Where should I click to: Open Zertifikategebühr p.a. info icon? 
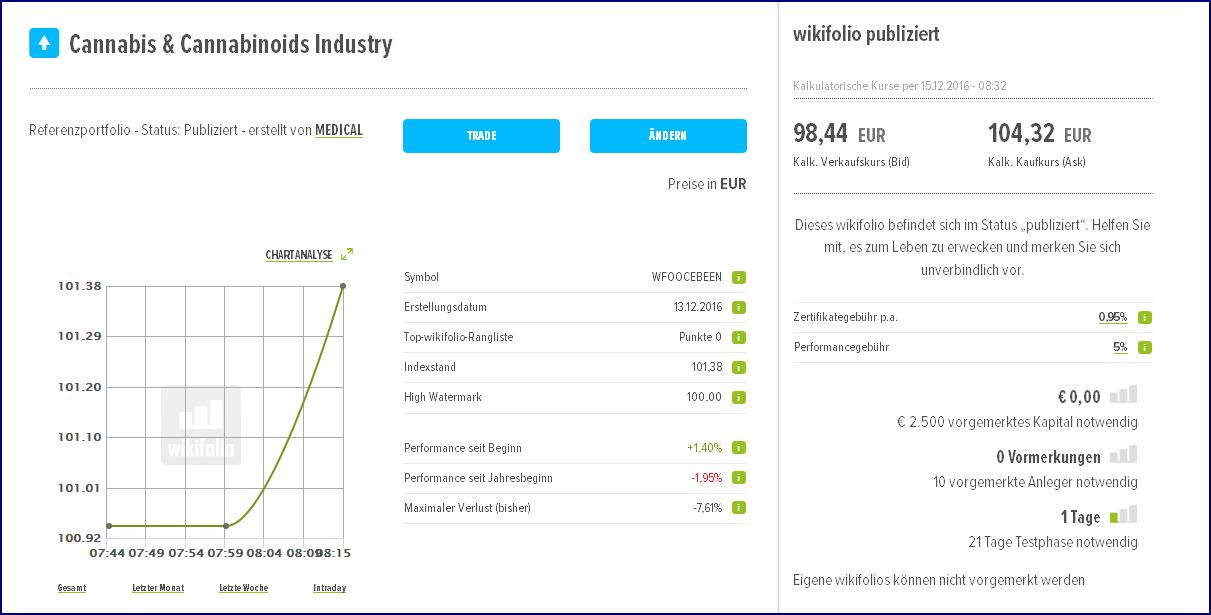(x=1145, y=318)
